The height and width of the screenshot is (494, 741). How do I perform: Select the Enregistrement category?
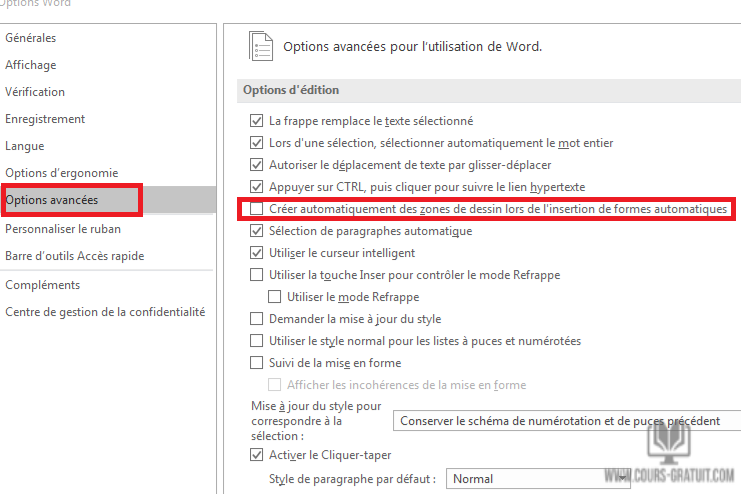click(x=45, y=119)
